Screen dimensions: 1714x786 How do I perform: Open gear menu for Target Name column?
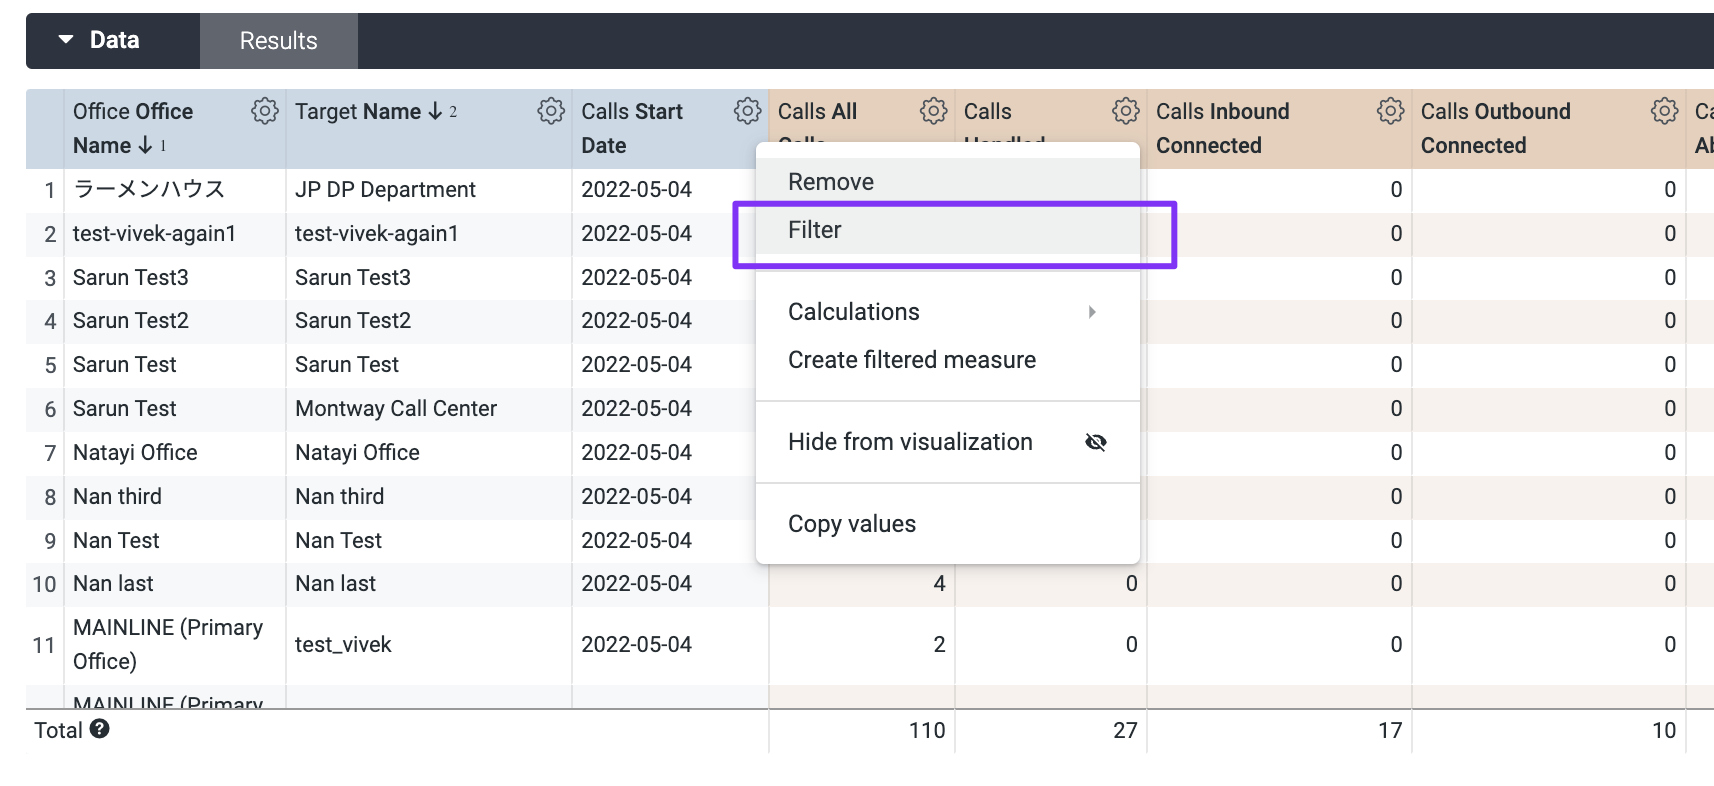tap(551, 111)
